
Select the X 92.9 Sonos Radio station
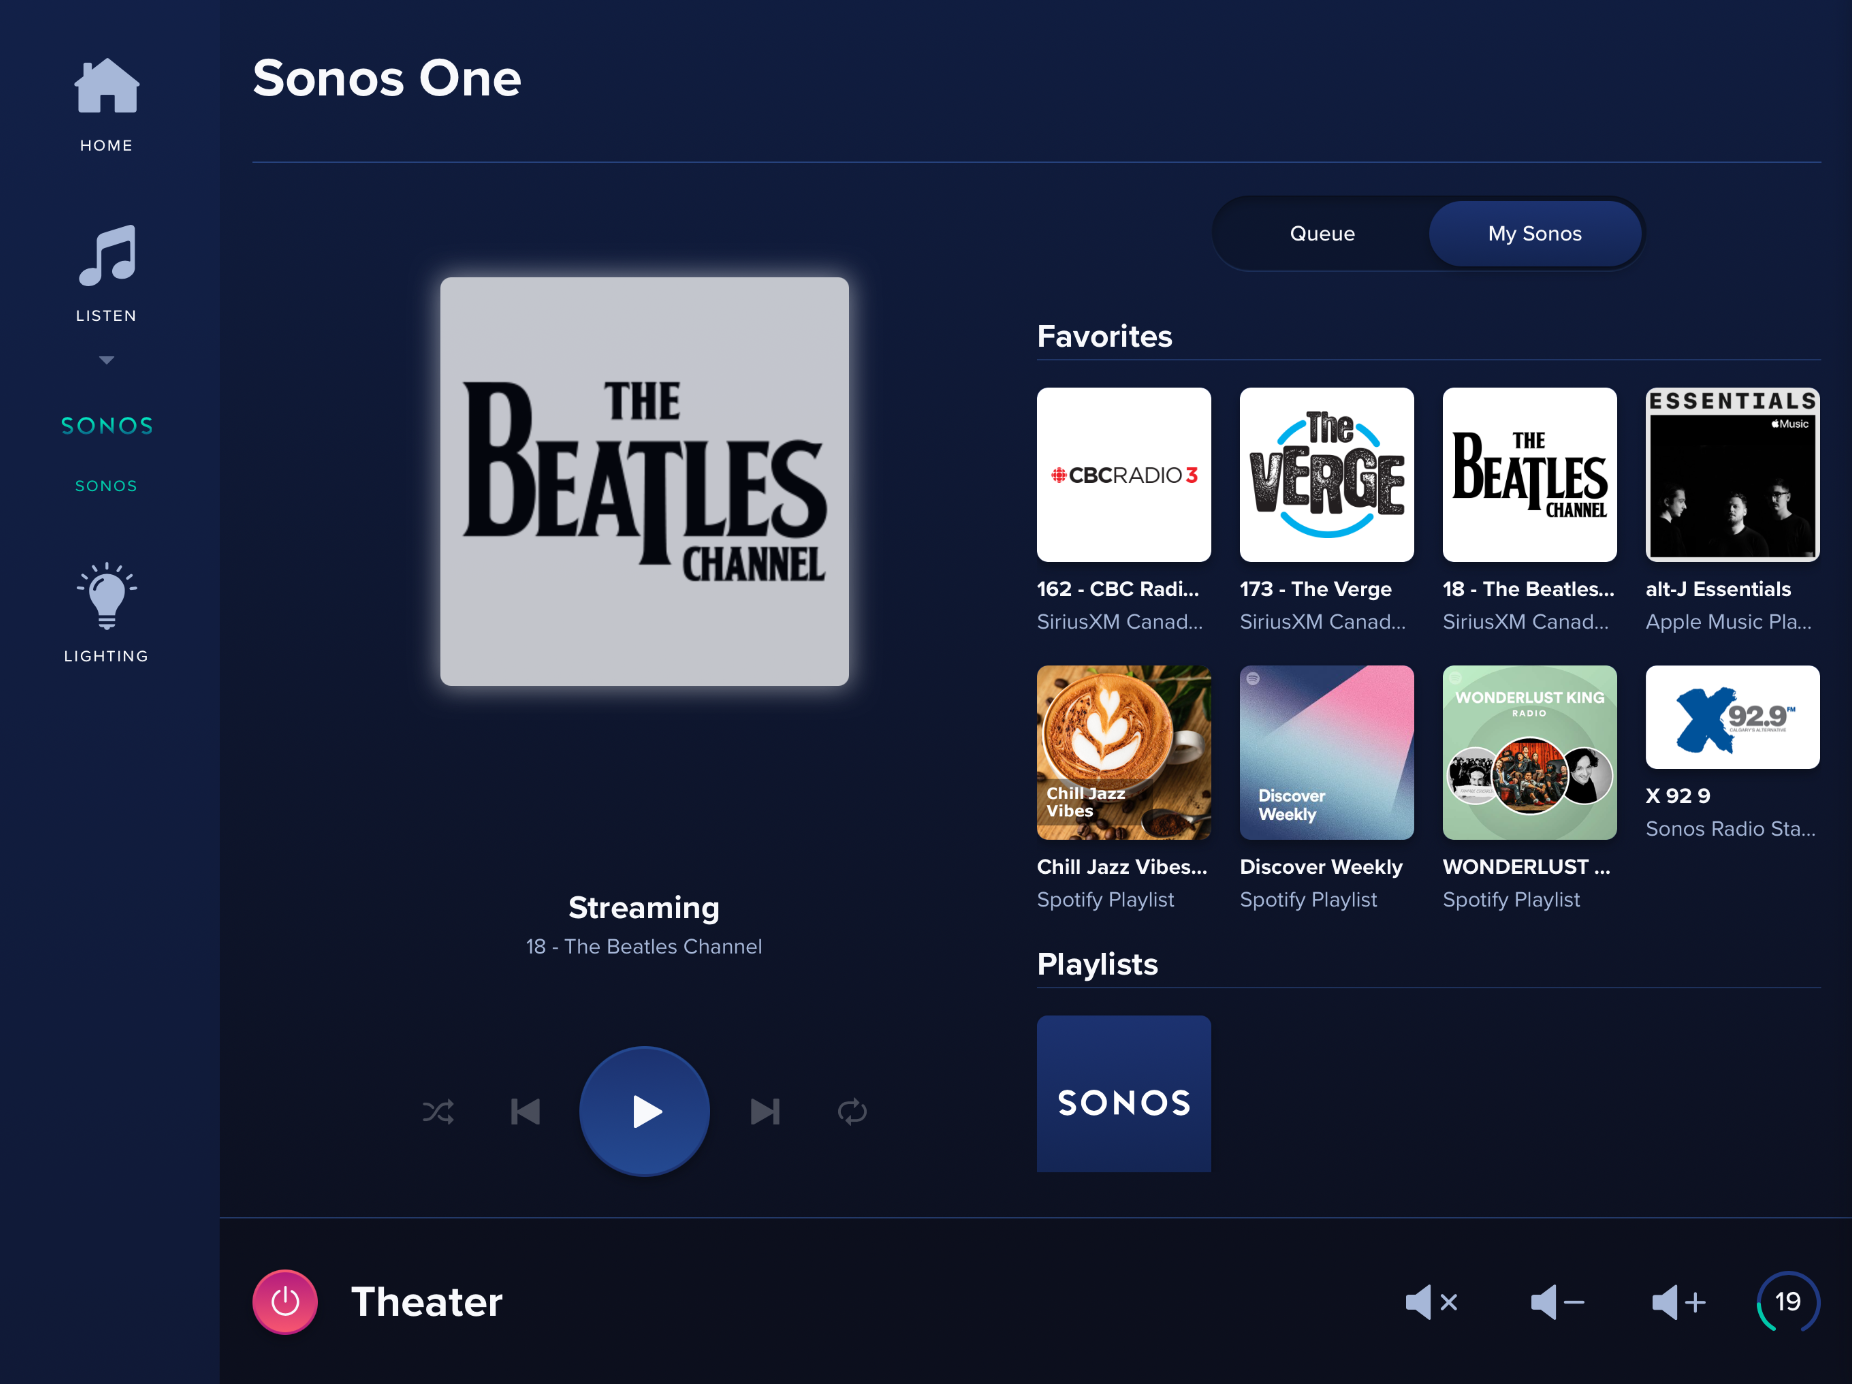[x=1732, y=717]
